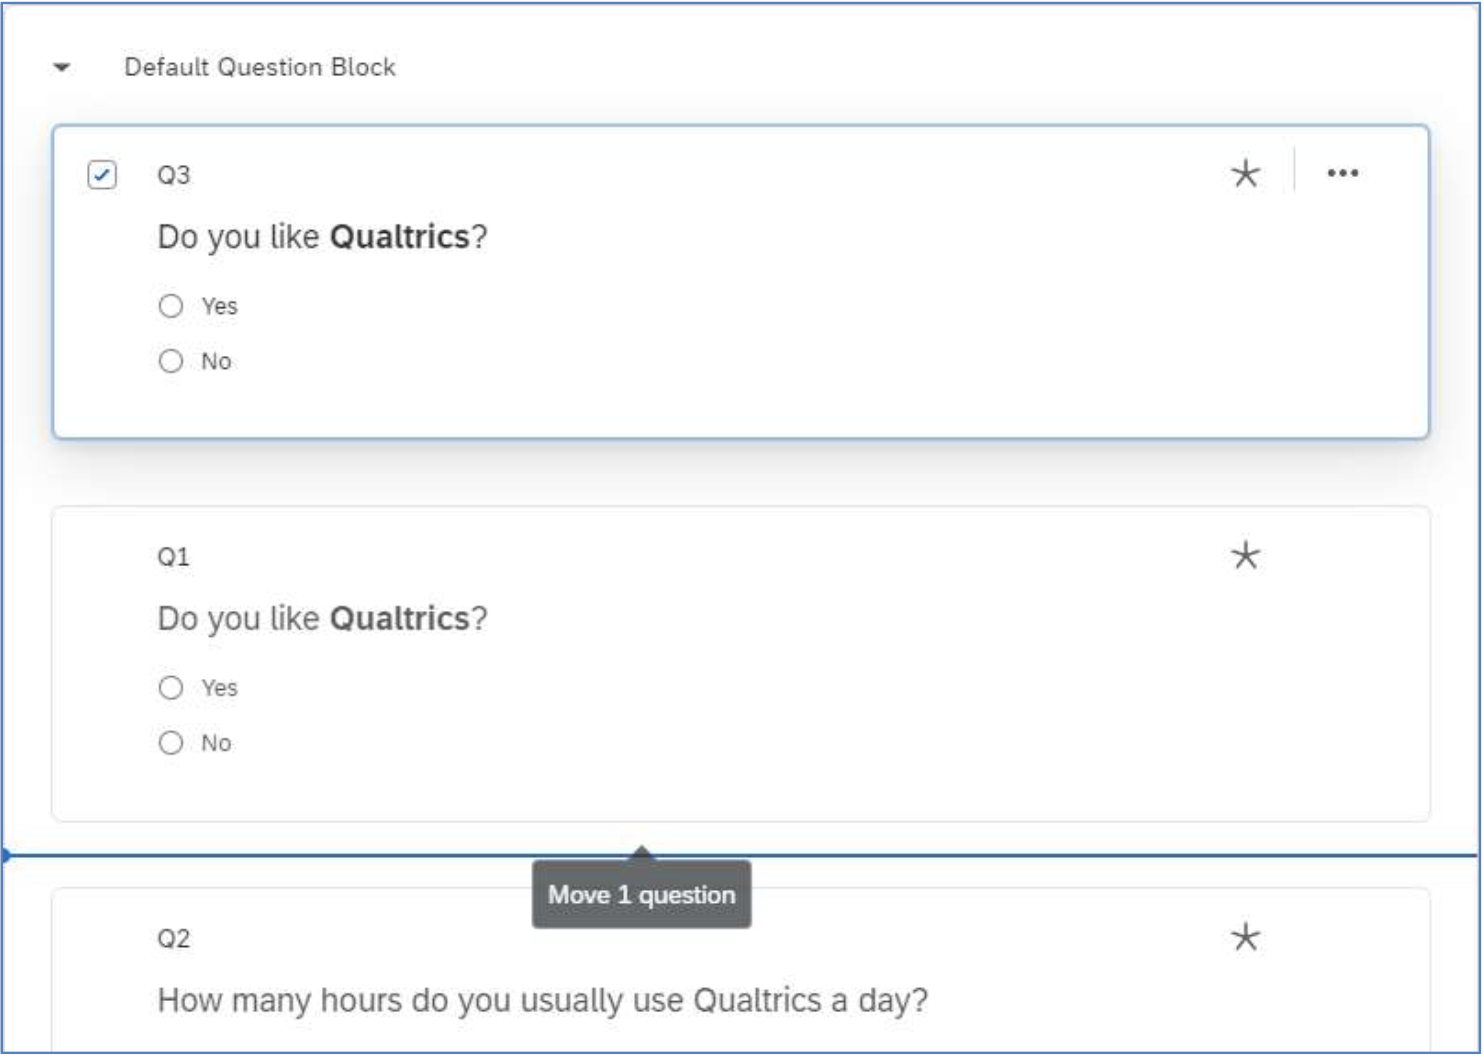1484x1058 pixels.
Task: Select the Yes radio button in Q3
Action: click(171, 306)
